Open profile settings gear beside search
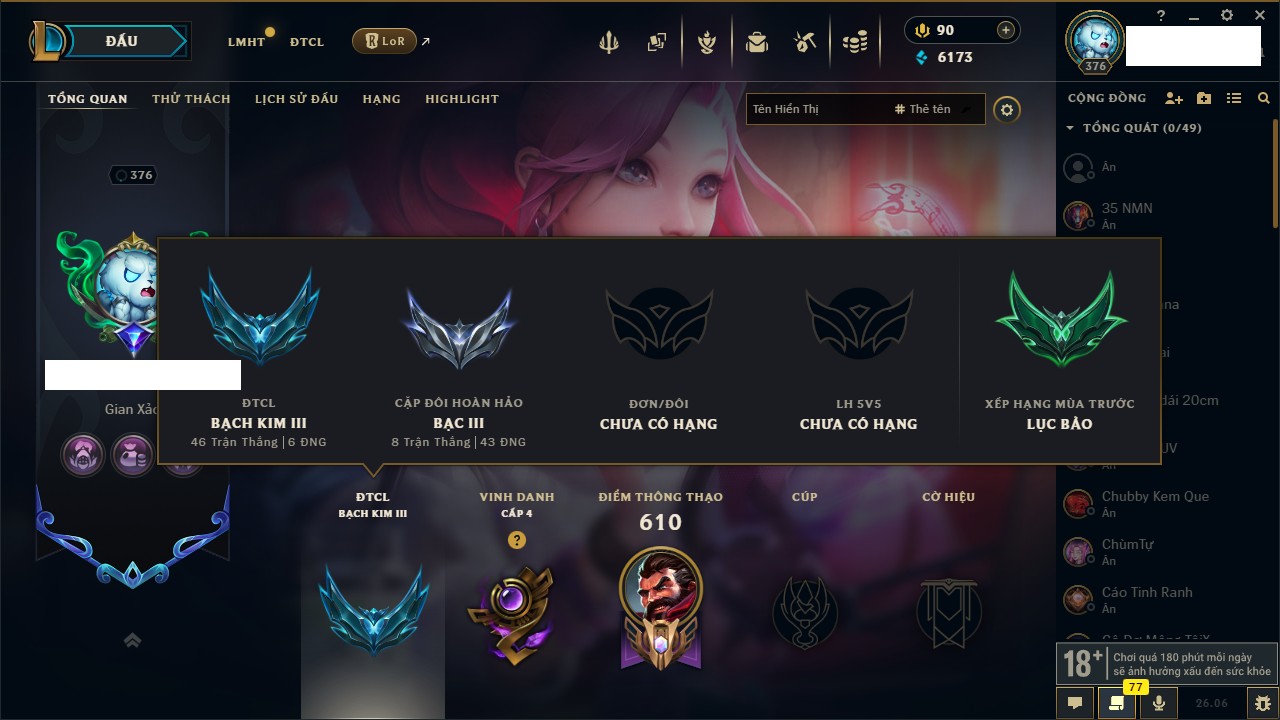The width and height of the screenshot is (1280, 720). click(1007, 110)
